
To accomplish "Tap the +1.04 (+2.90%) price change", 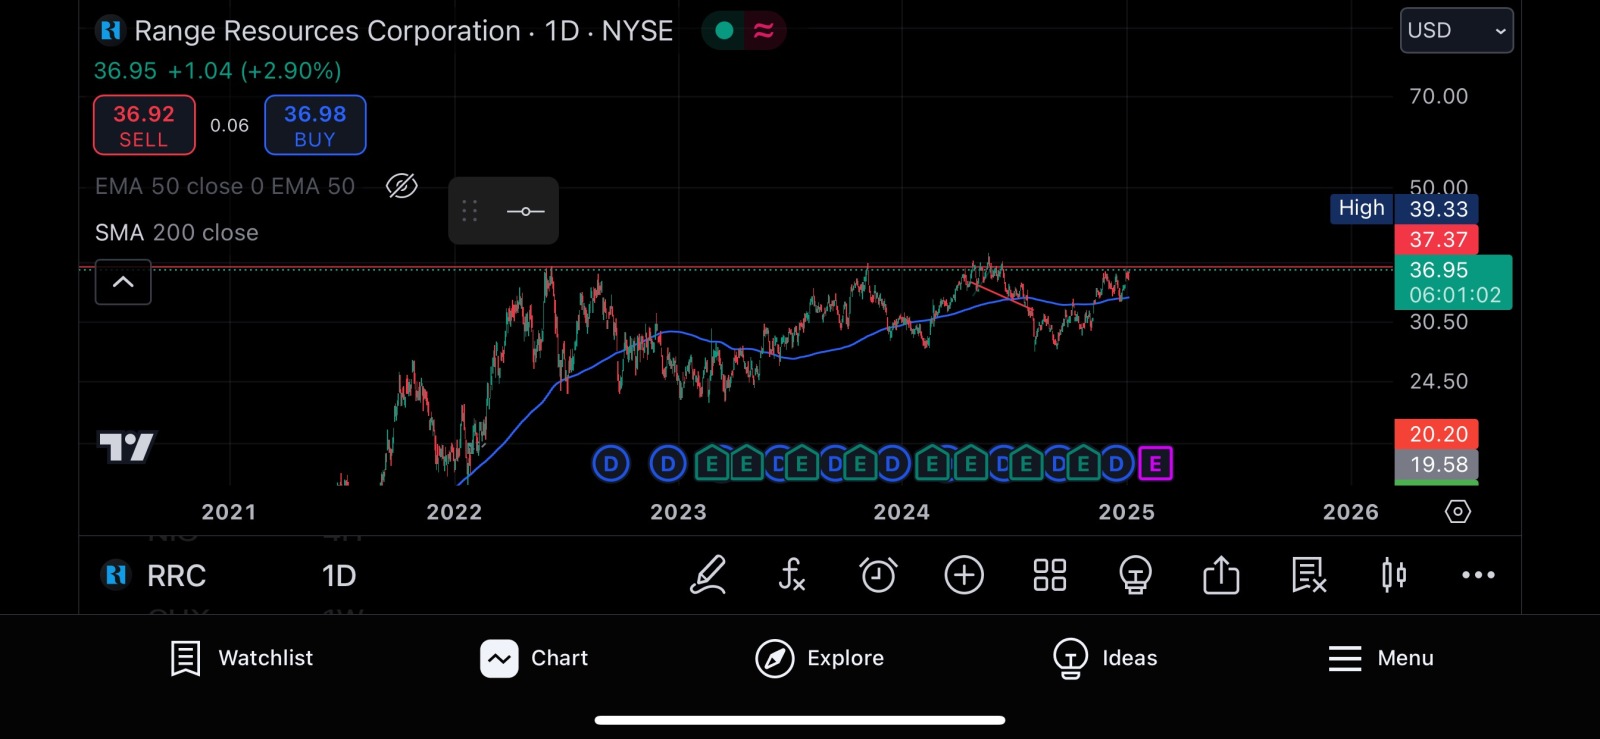I will (x=255, y=71).
